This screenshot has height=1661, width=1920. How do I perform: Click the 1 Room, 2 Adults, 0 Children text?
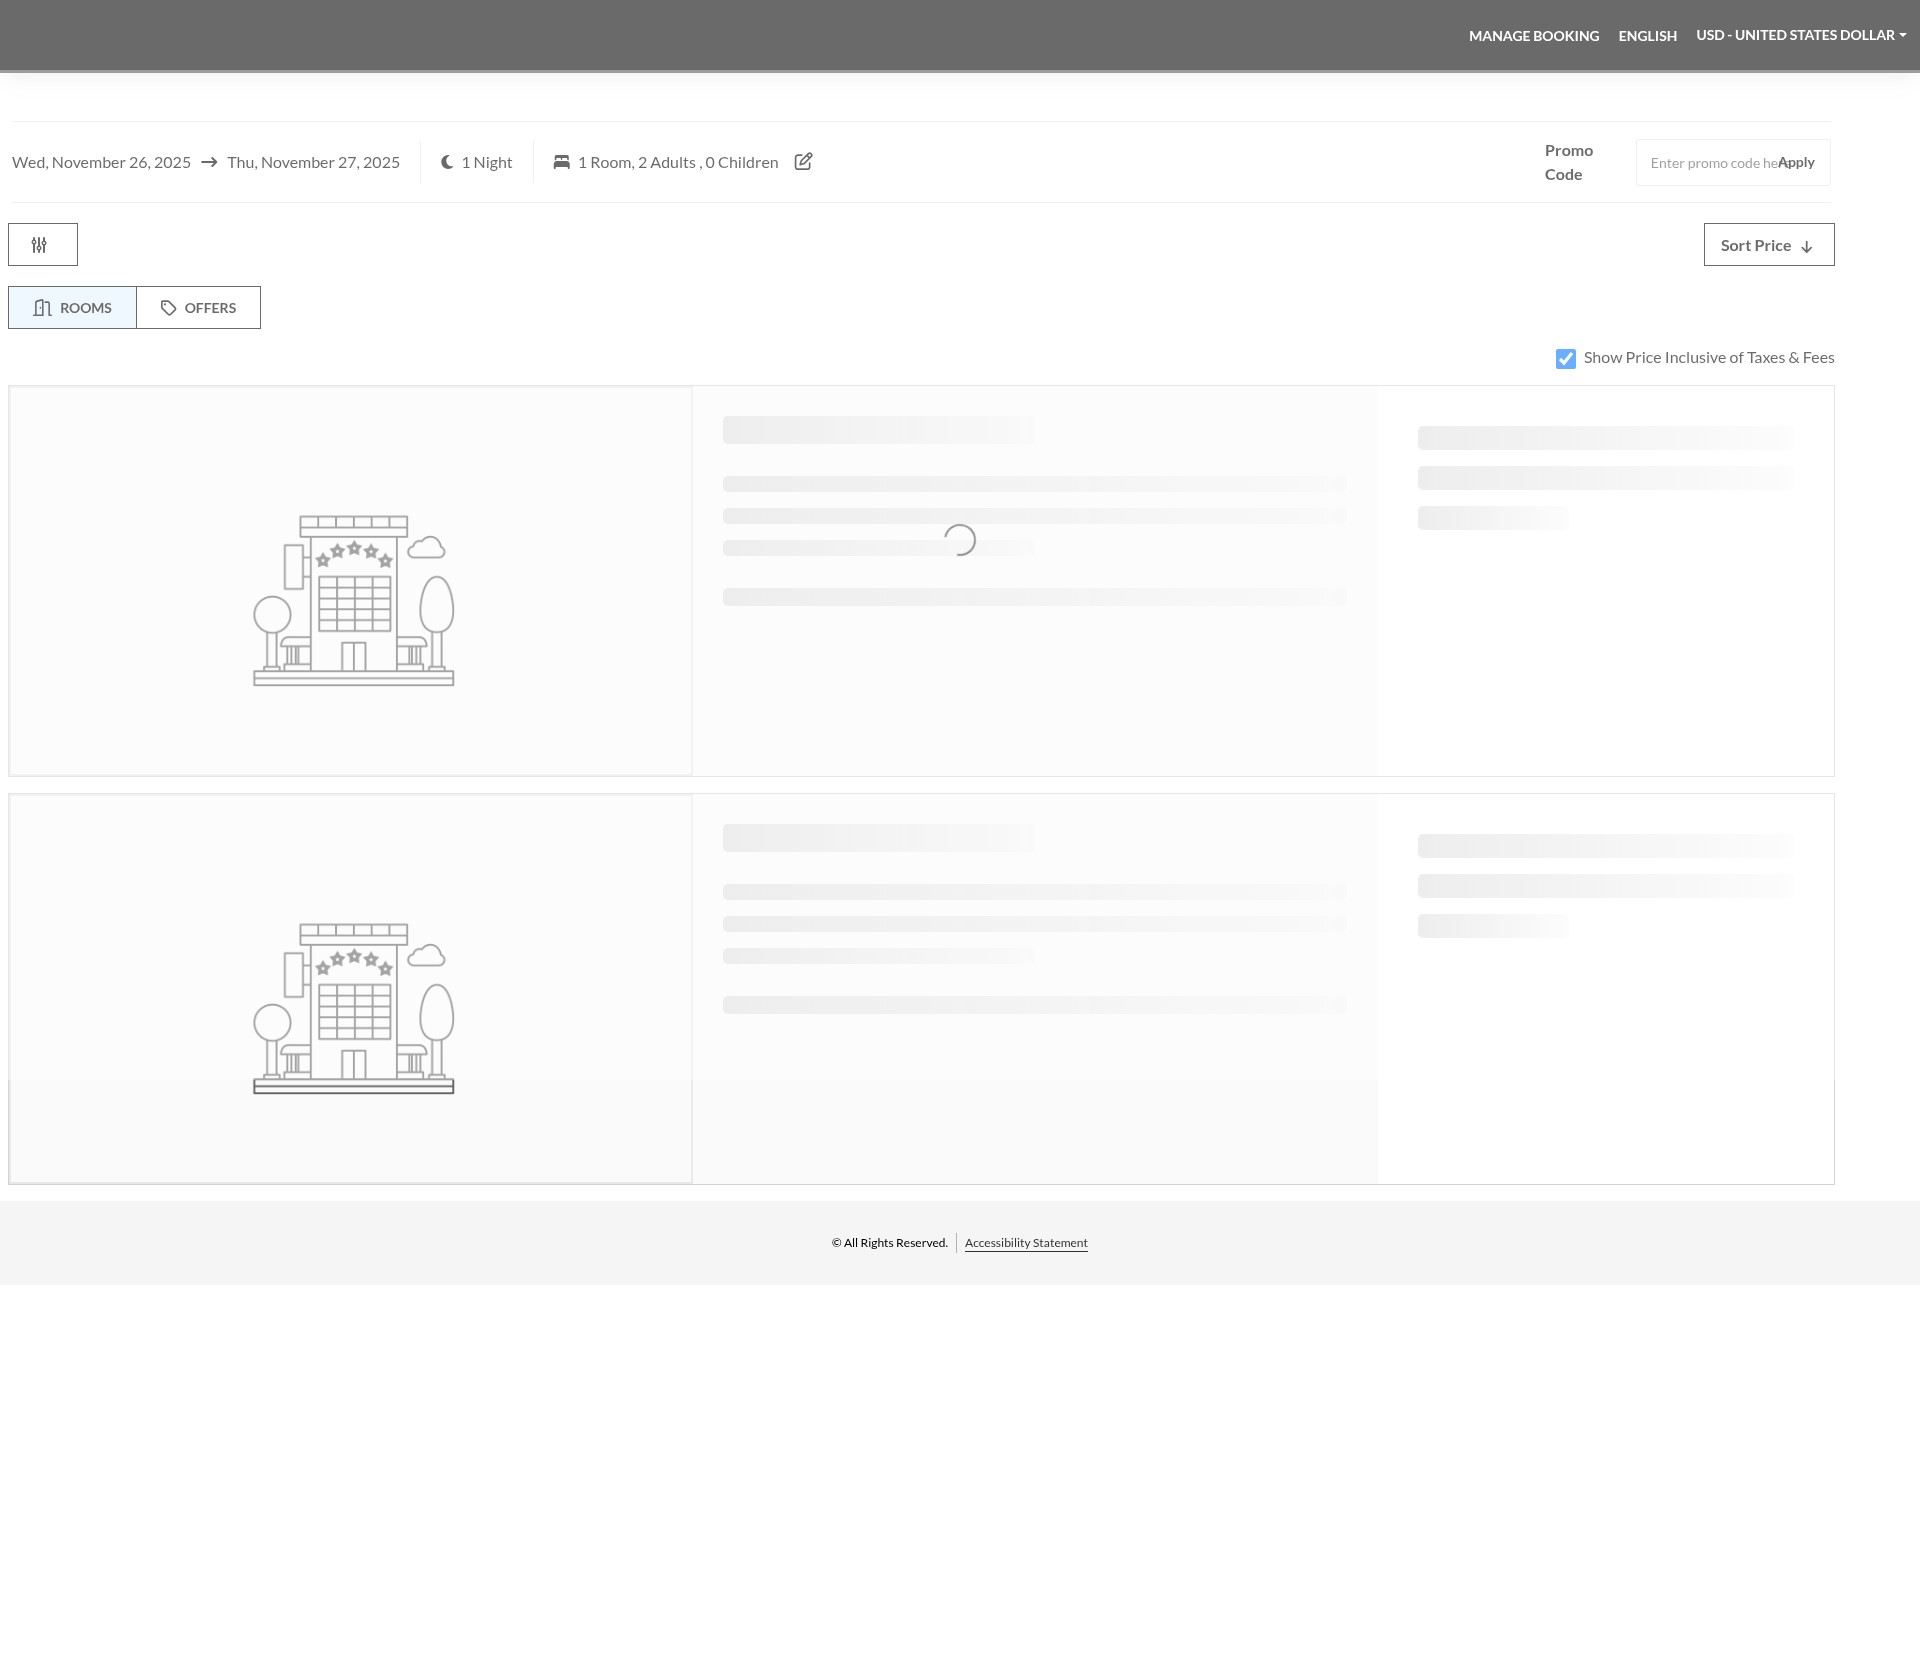[678, 162]
